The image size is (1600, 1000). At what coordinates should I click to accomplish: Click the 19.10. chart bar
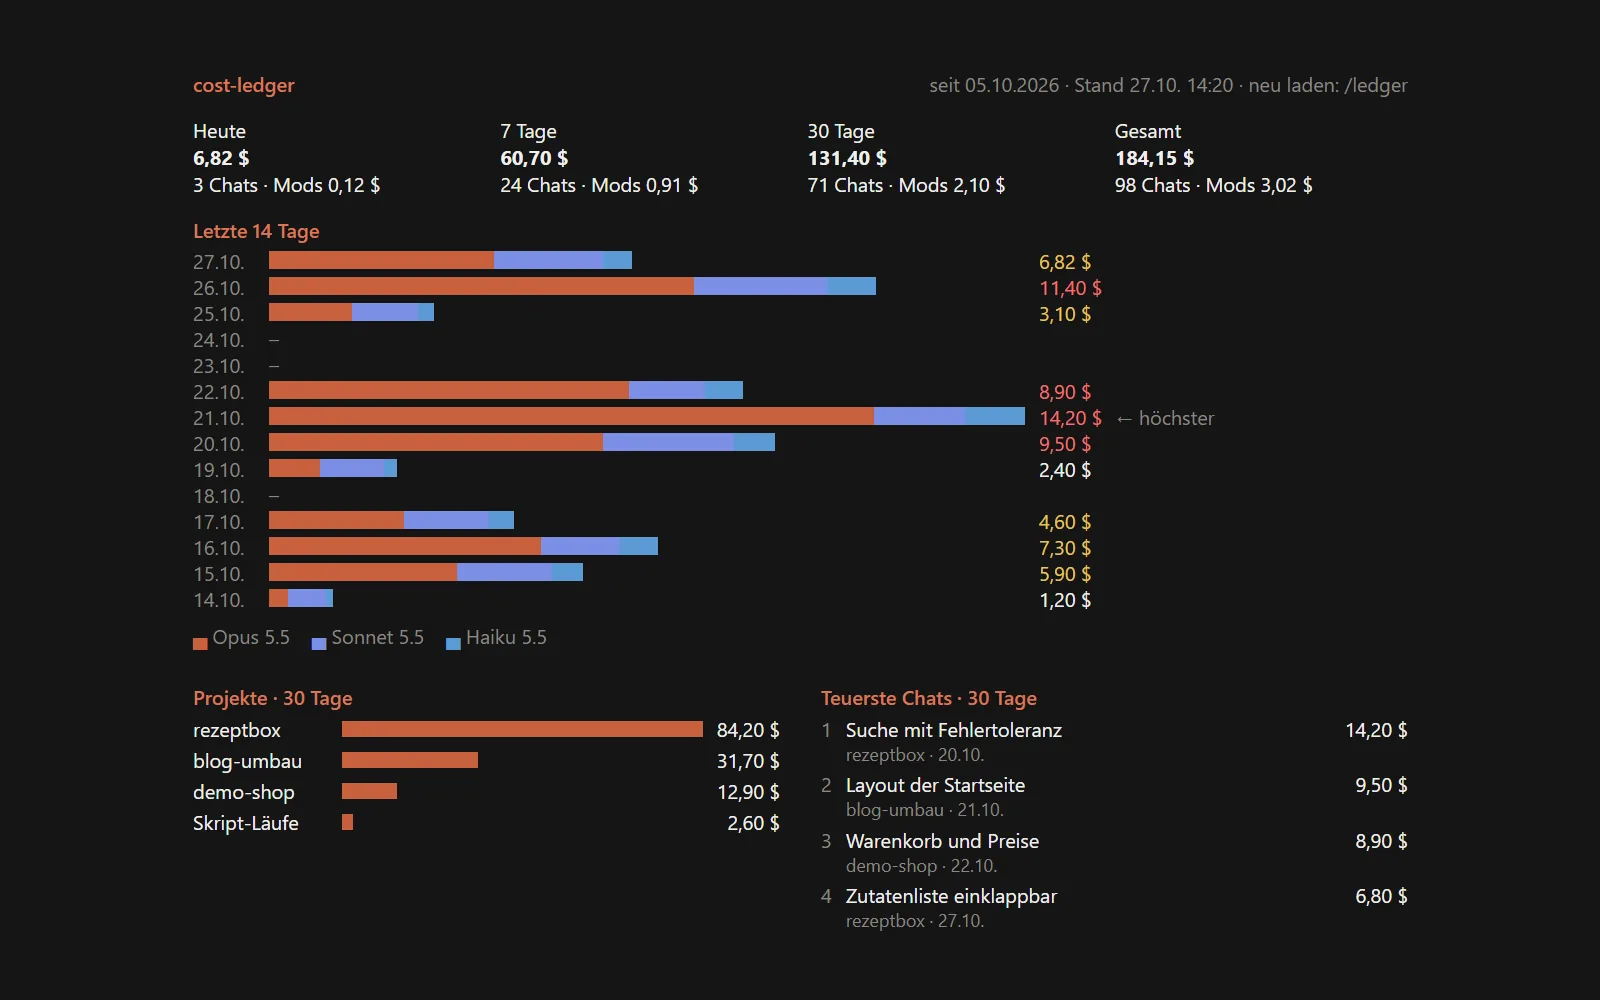(x=333, y=468)
